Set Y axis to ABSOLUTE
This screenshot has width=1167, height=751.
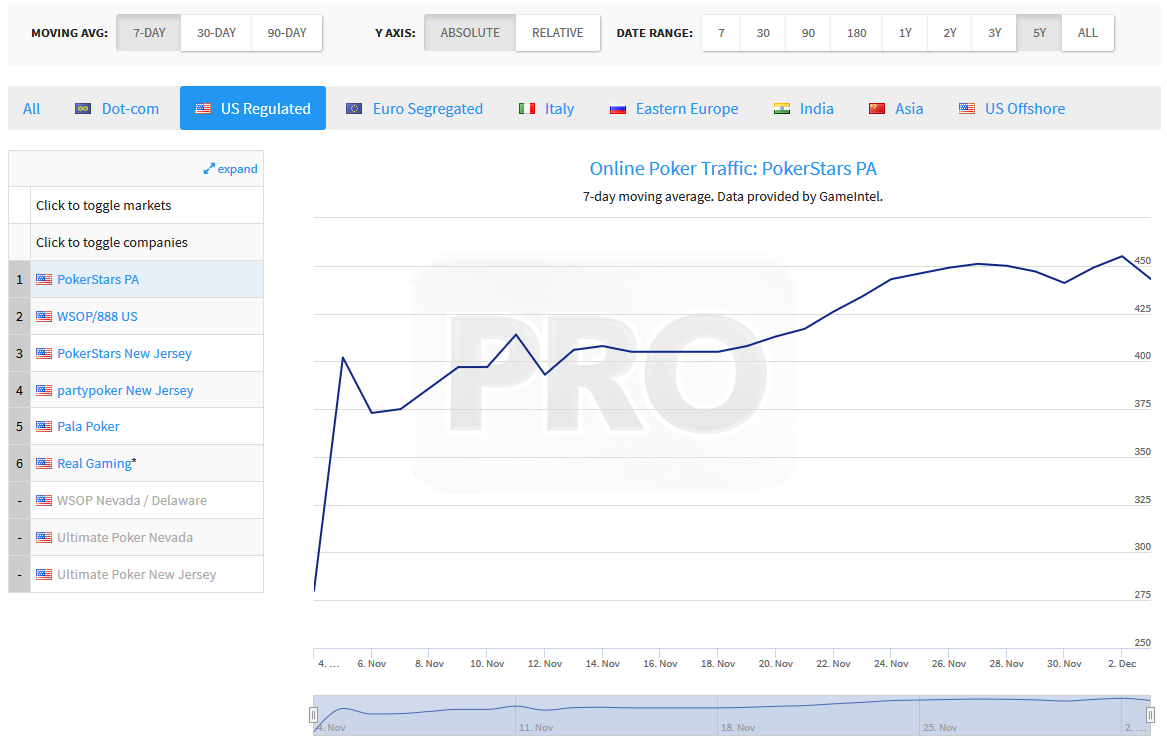(x=470, y=33)
